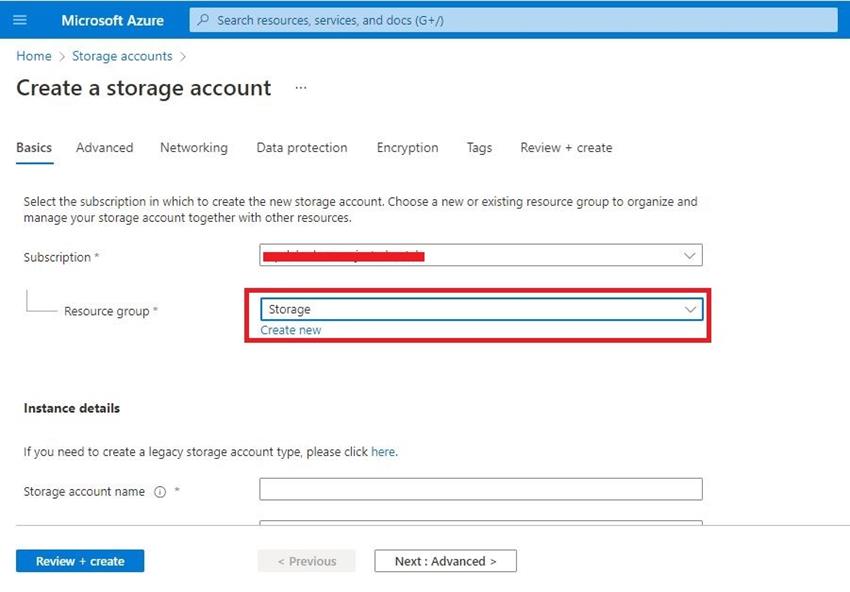
Task: Open the Networking tab
Action: point(193,147)
